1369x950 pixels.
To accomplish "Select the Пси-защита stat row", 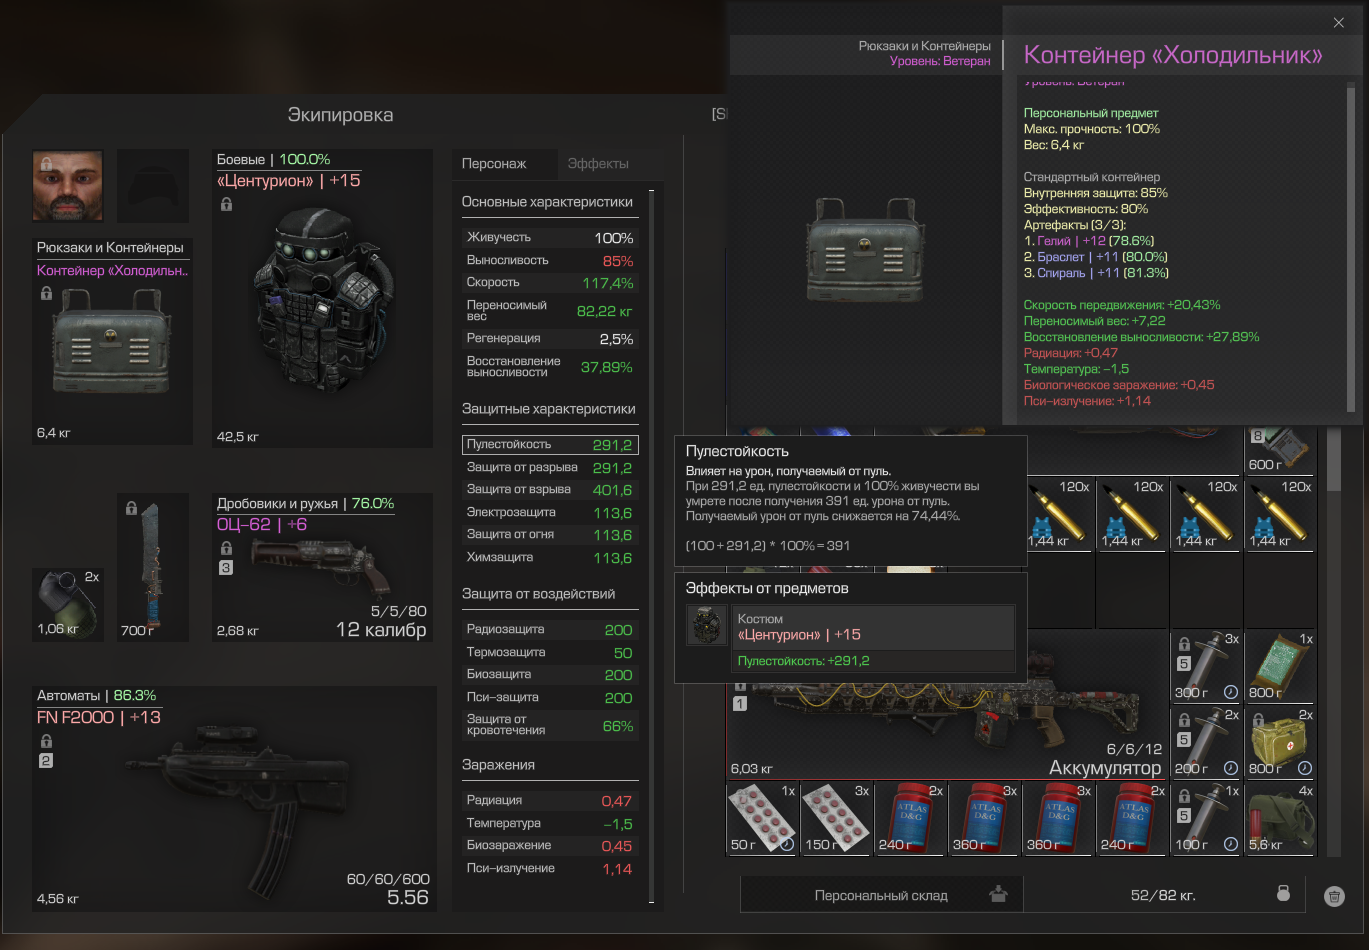I will 550,697.
